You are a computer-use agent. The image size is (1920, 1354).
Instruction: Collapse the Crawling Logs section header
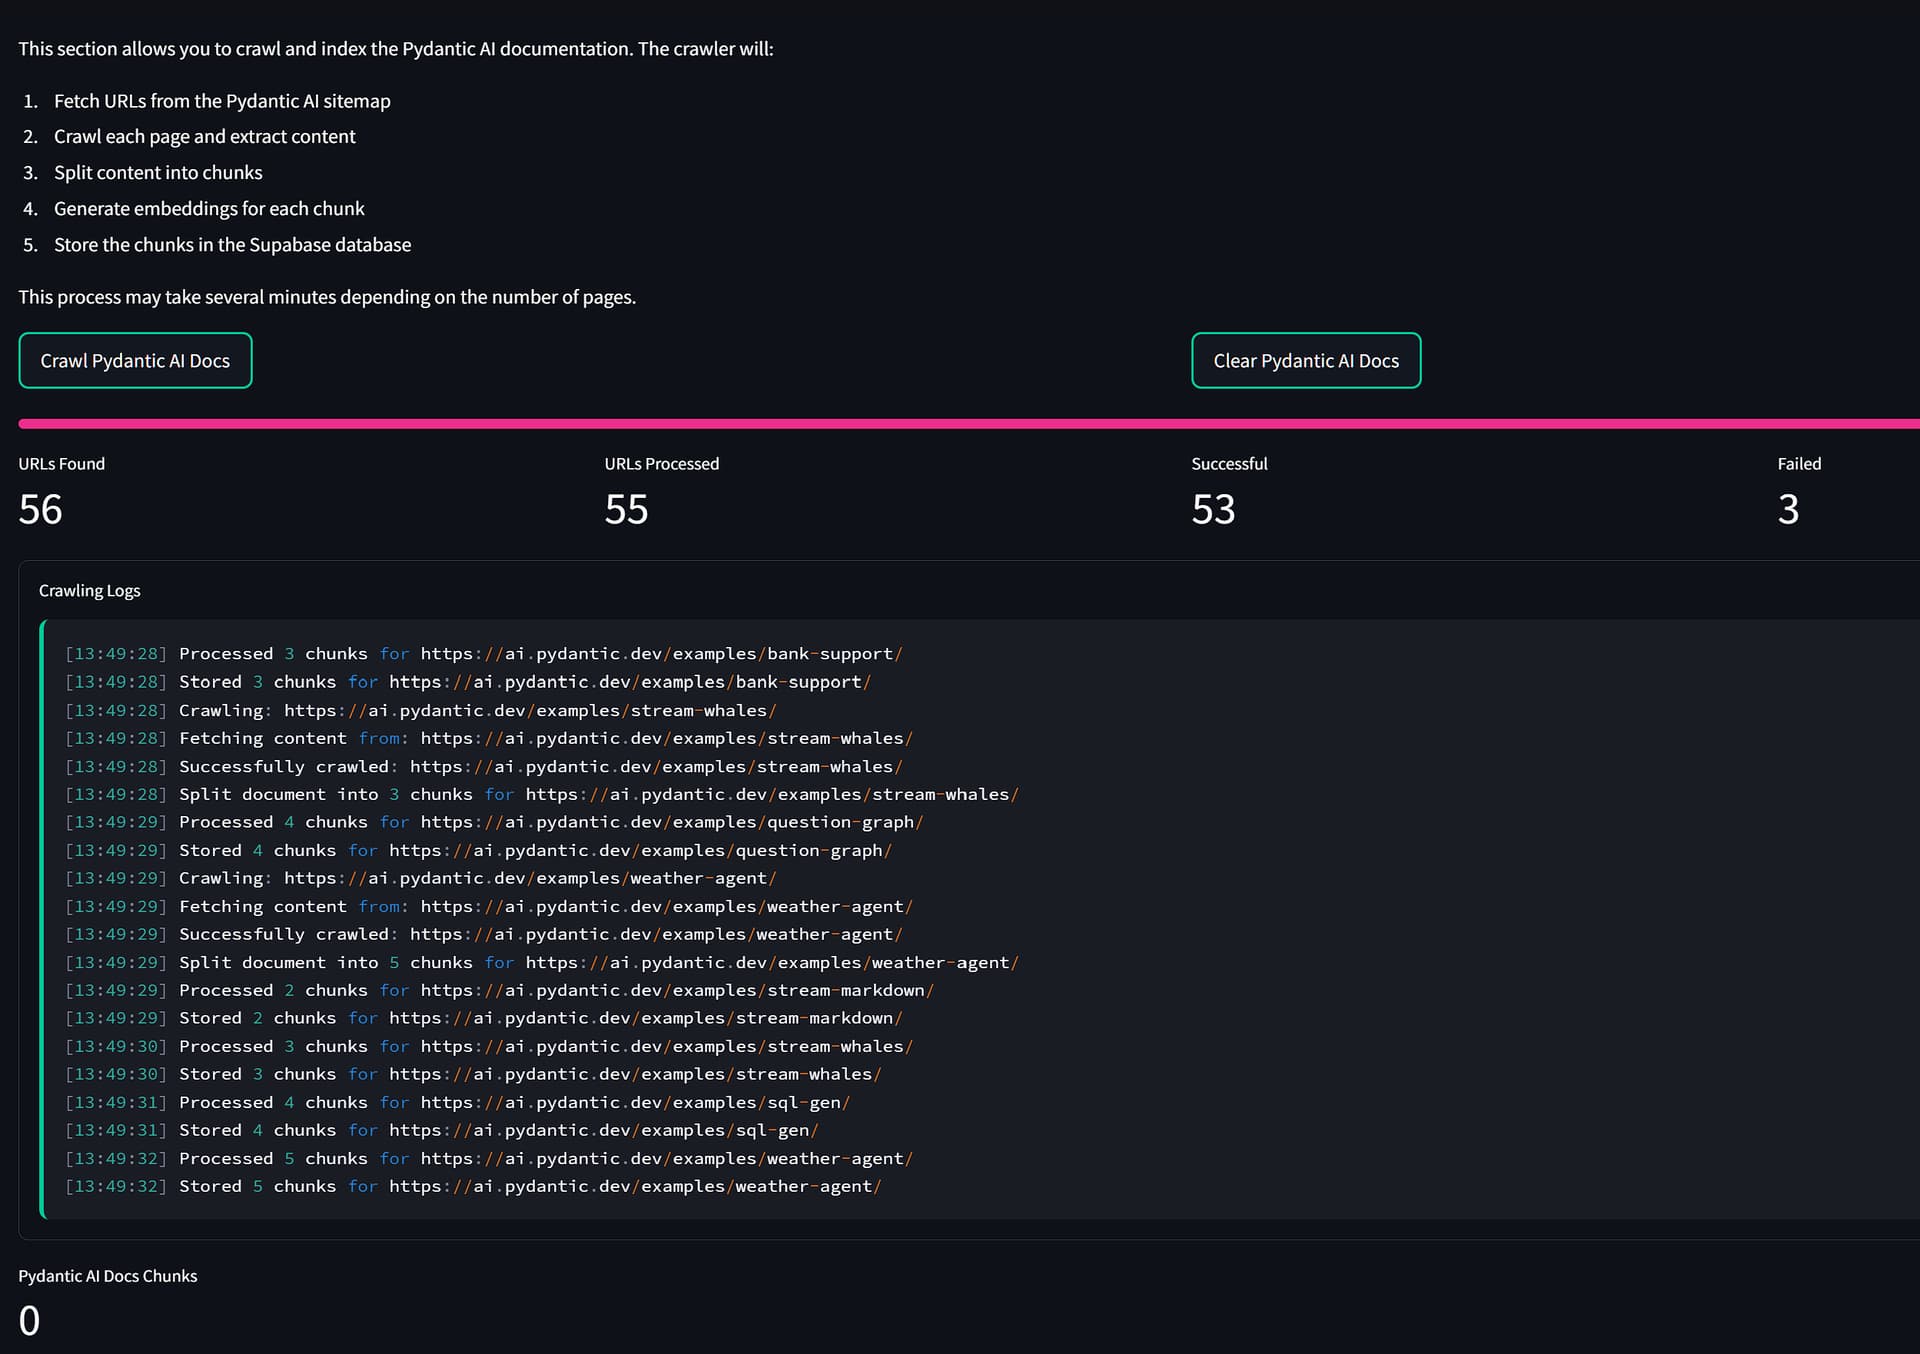[90, 591]
